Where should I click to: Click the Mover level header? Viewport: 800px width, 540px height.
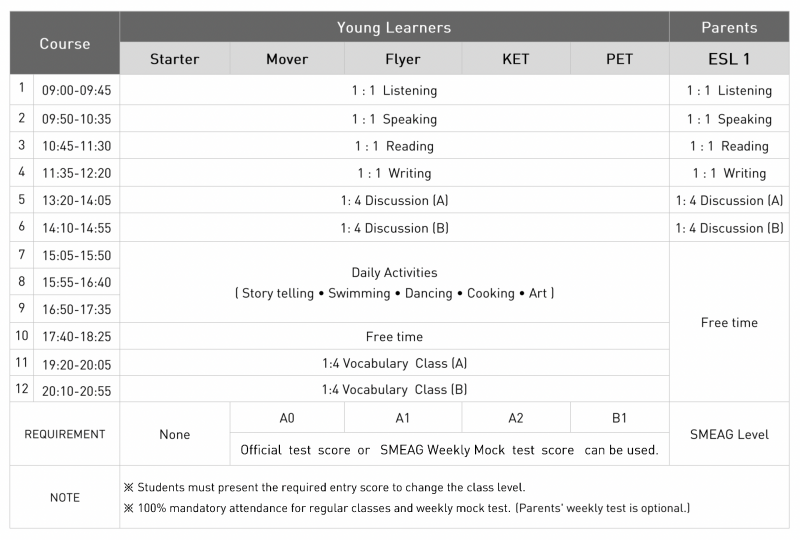click(287, 59)
